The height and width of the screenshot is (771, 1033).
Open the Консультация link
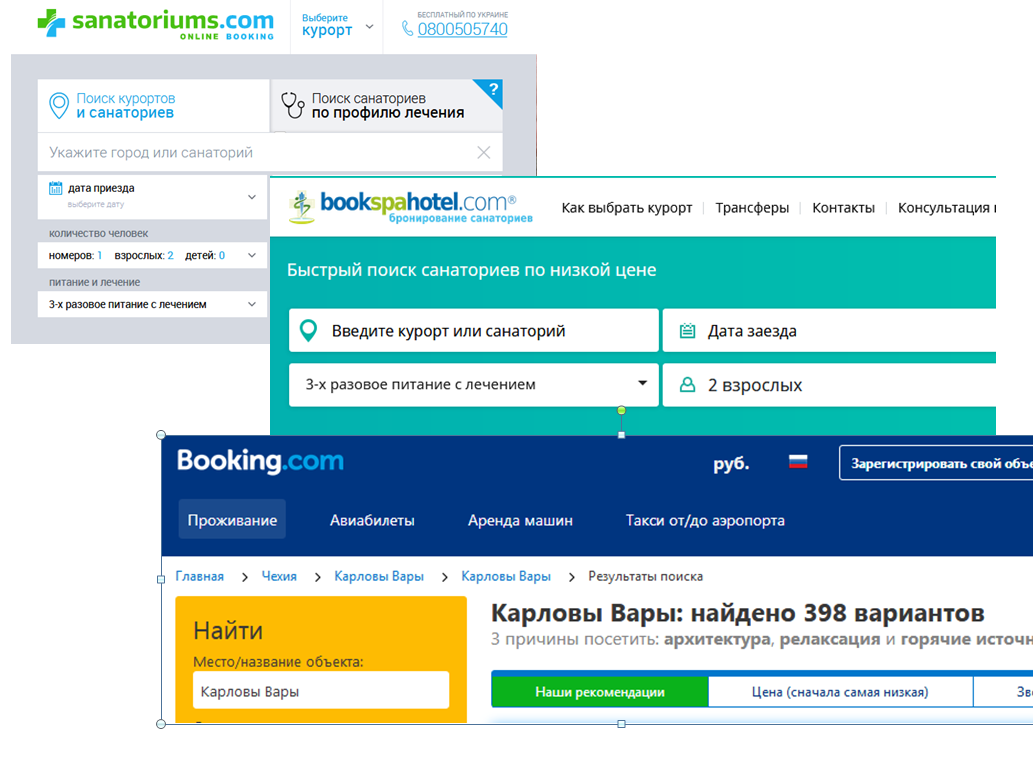tap(947, 208)
